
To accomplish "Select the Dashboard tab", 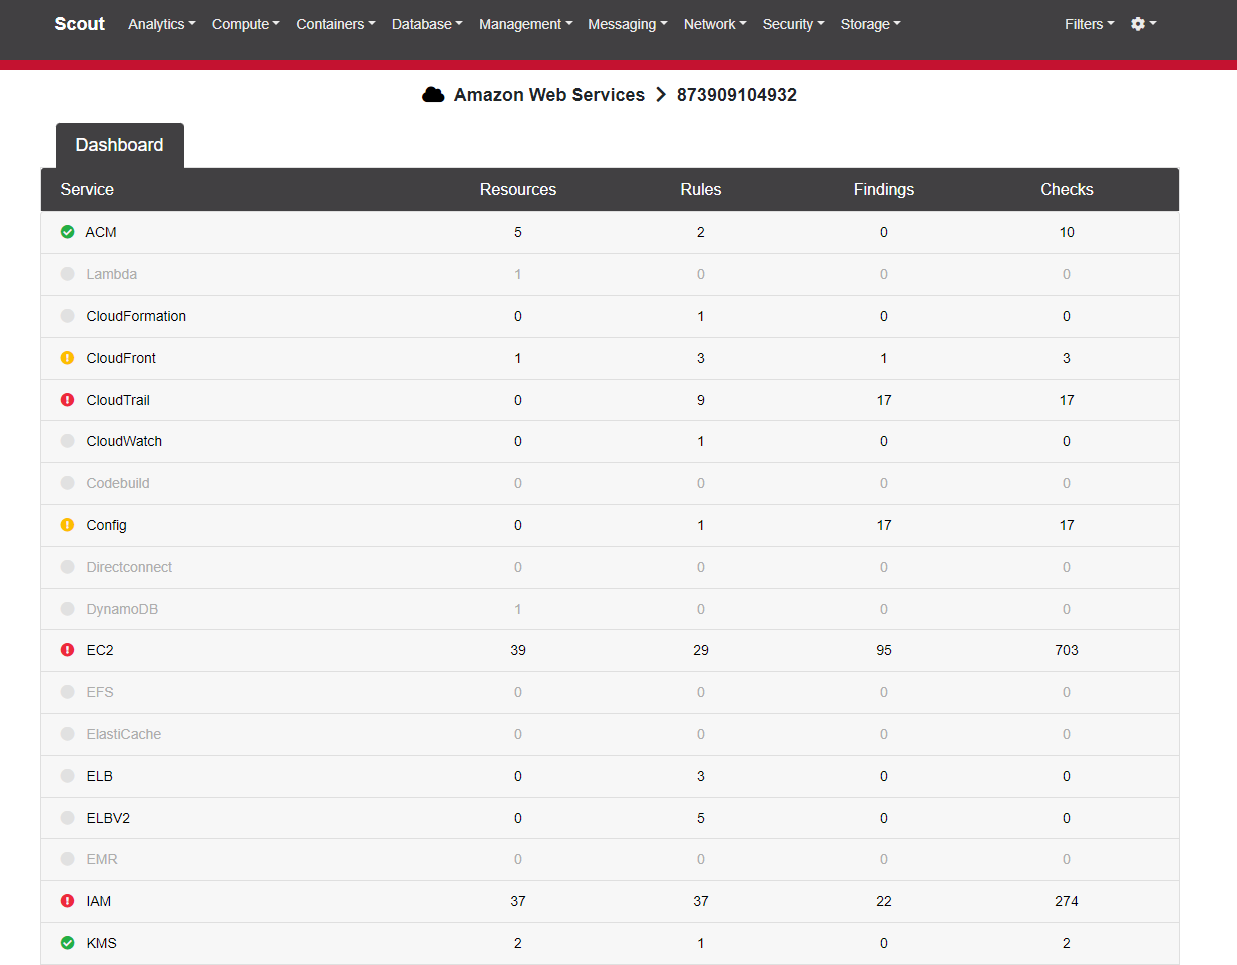I will coord(119,145).
